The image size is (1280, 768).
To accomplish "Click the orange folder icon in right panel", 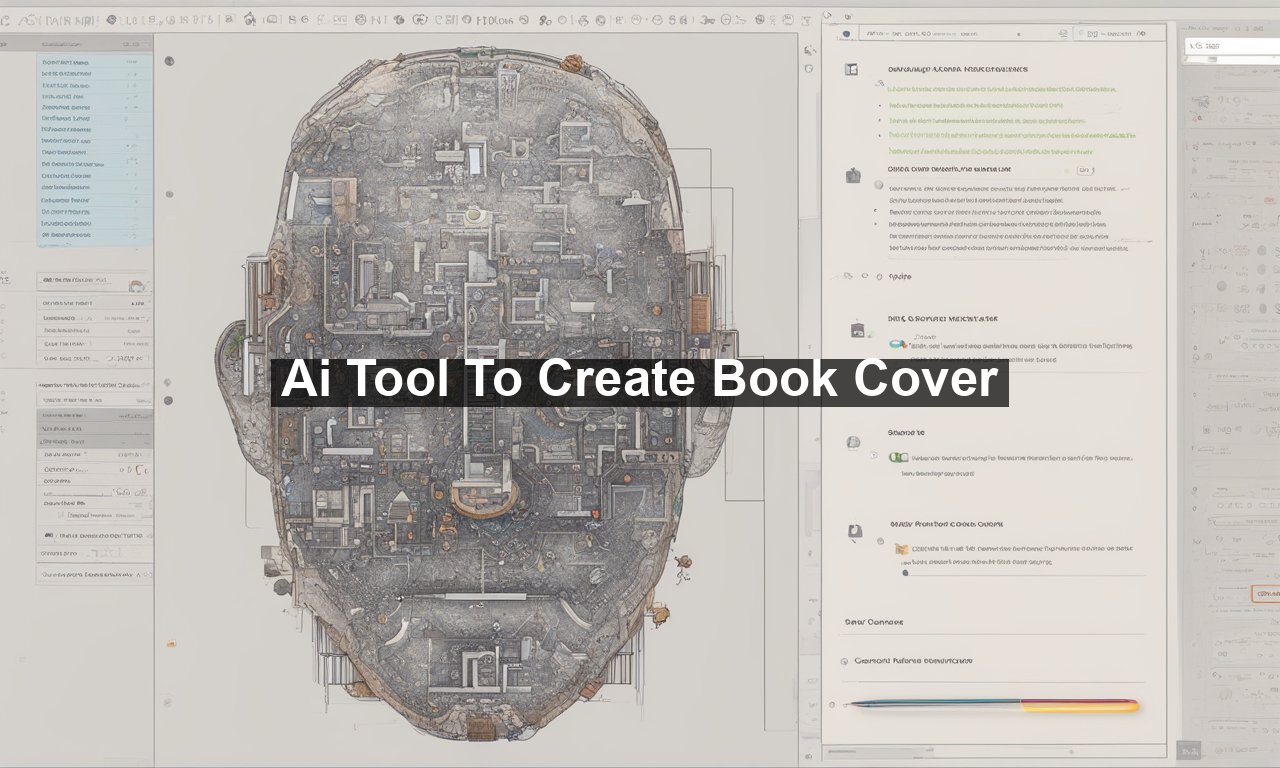I will [902, 548].
